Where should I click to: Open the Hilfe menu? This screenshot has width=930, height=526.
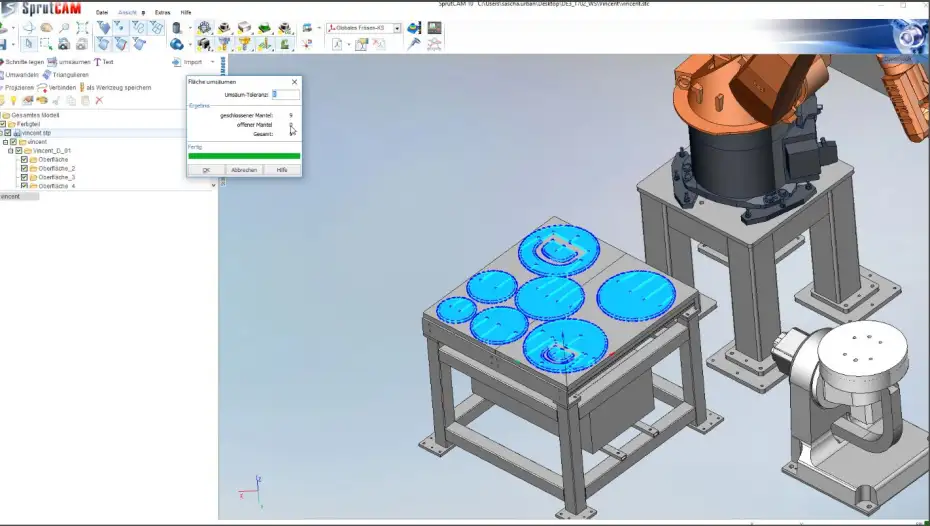click(186, 12)
